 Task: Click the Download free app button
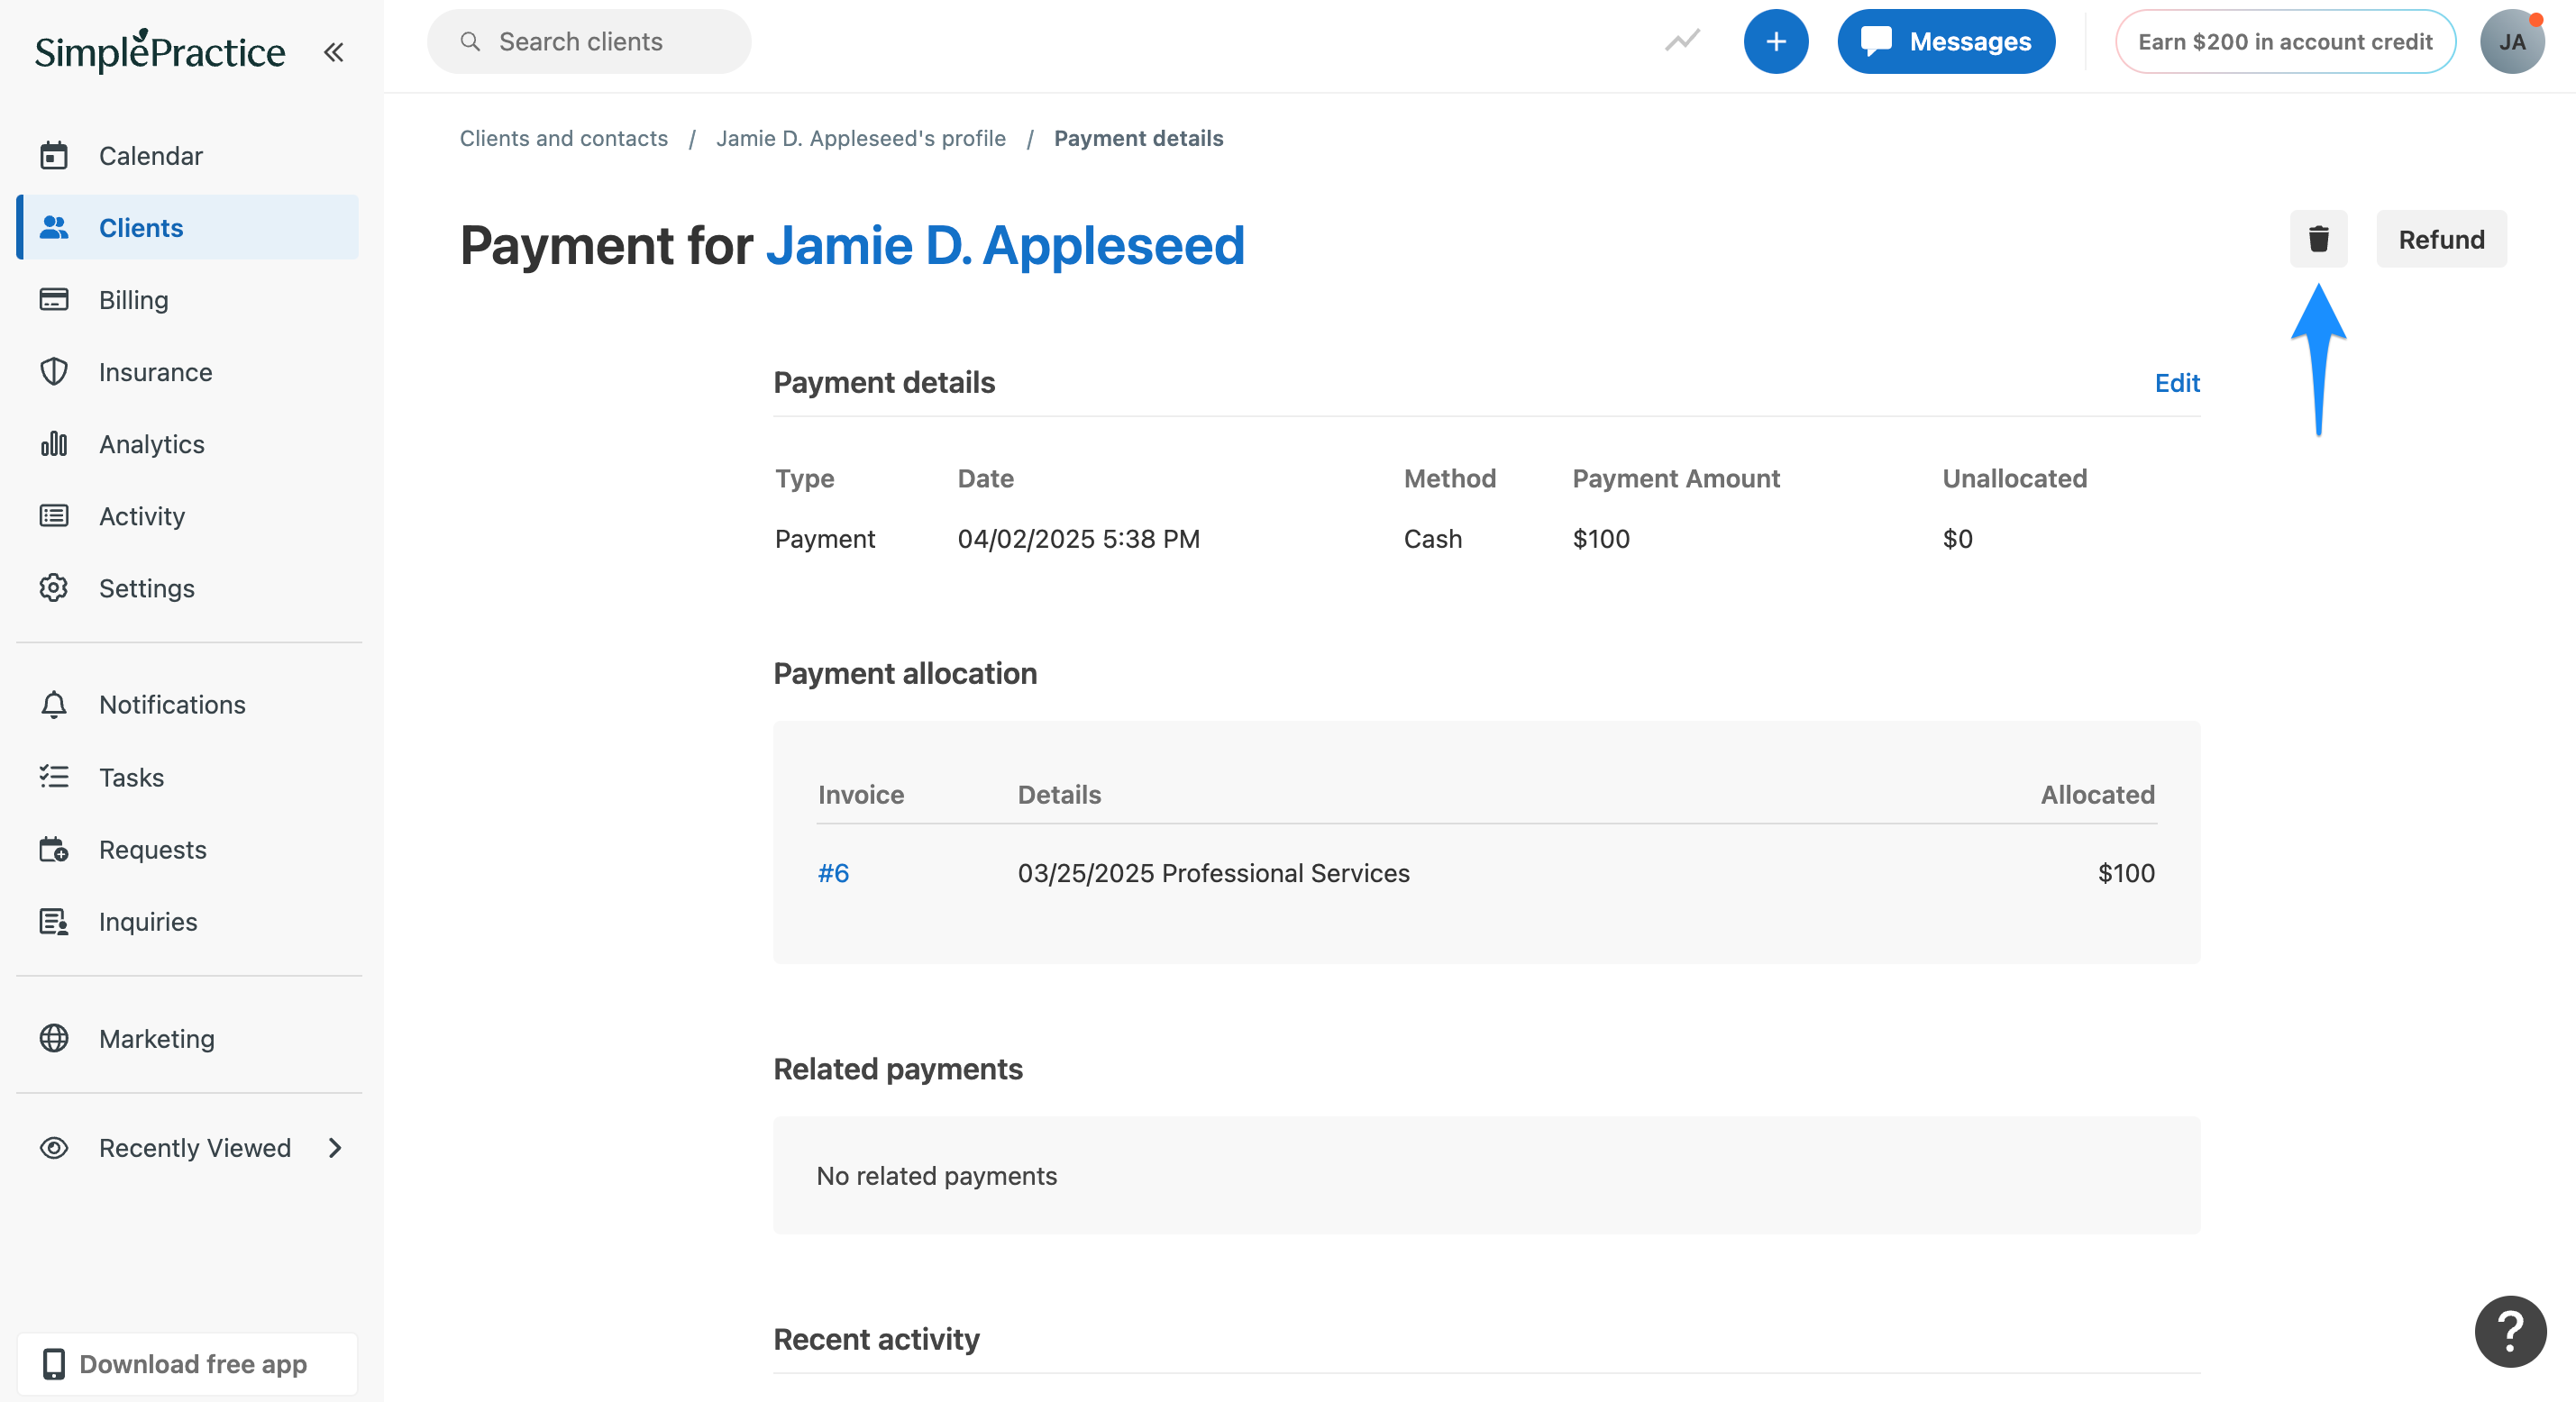pyautogui.click(x=187, y=1364)
